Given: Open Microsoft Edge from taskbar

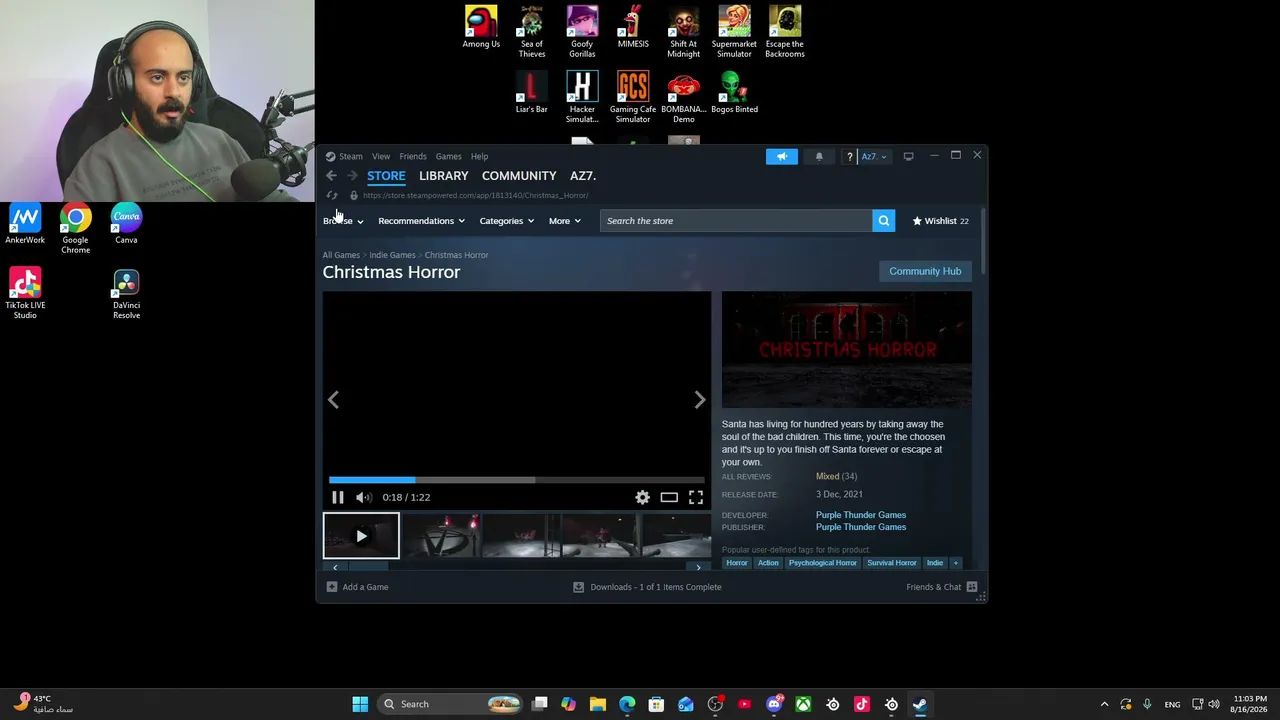Looking at the screenshot, I should point(627,704).
